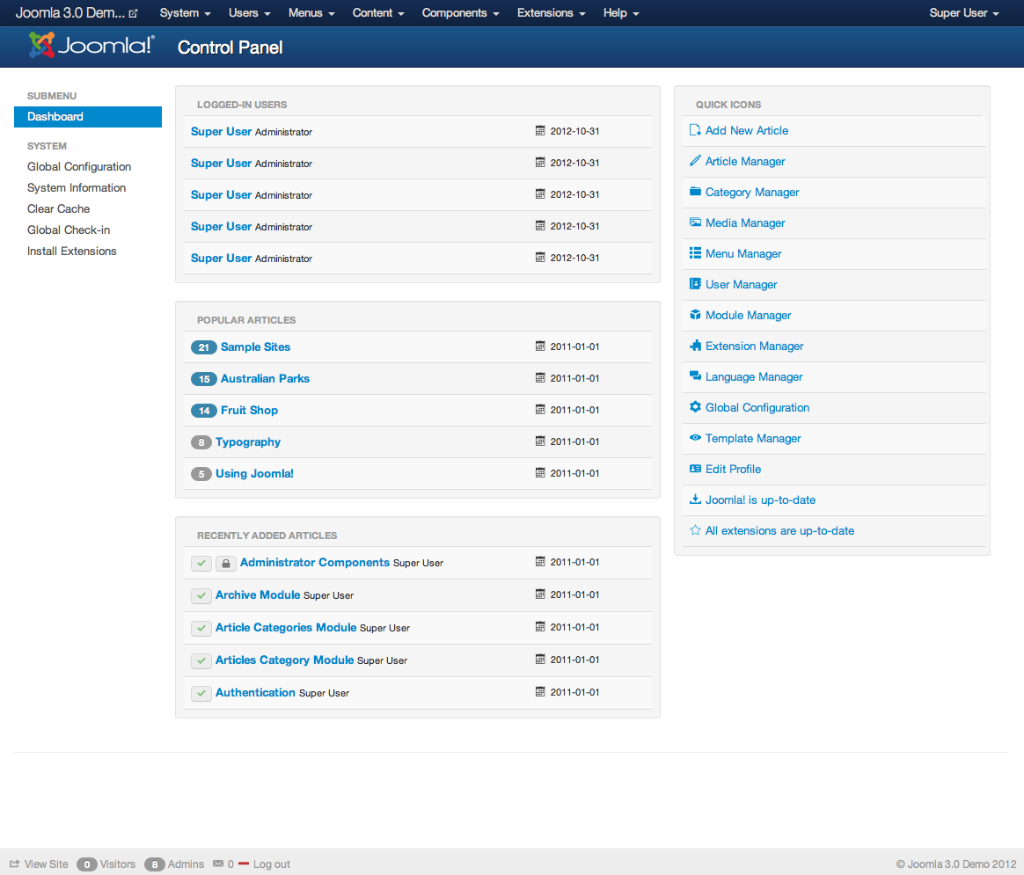This screenshot has height=875, width=1024.
Task: Open System Information from the sidebar
Action: pos(76,187)
